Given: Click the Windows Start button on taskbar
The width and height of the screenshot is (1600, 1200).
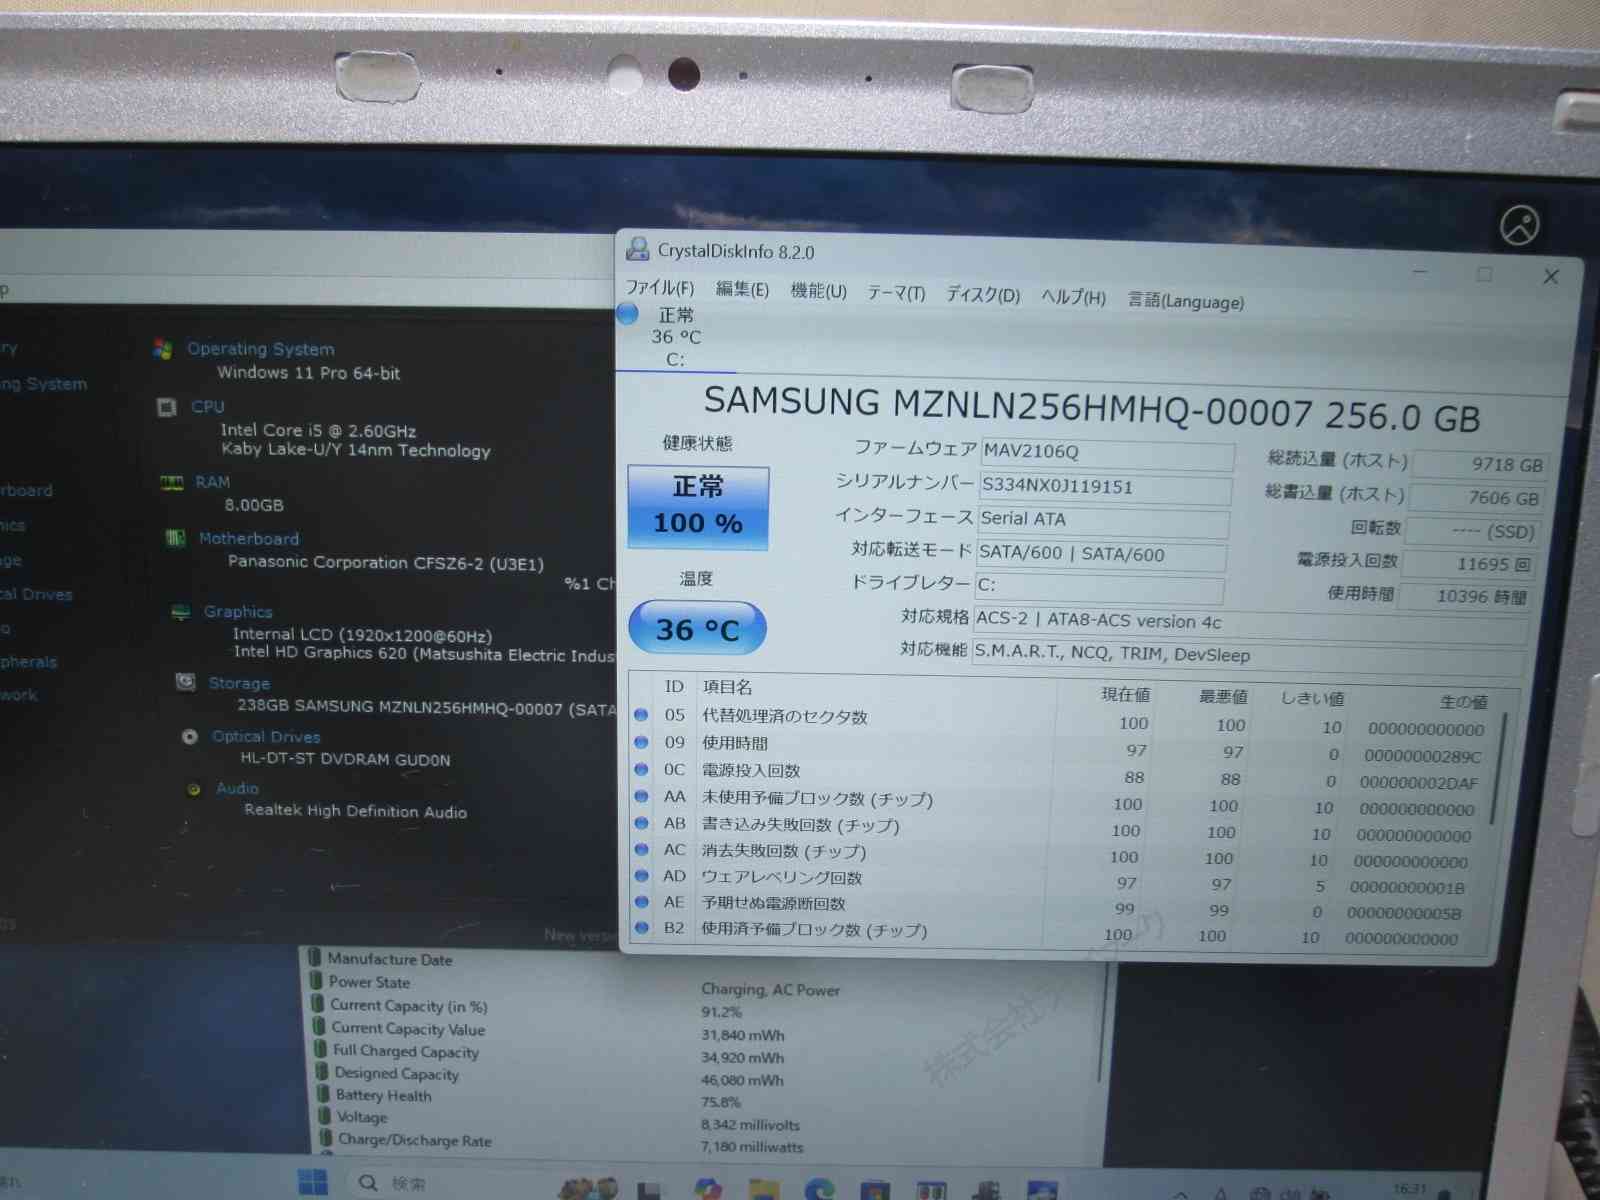Looking at the screenshot, I should [x=312, y=1183].
